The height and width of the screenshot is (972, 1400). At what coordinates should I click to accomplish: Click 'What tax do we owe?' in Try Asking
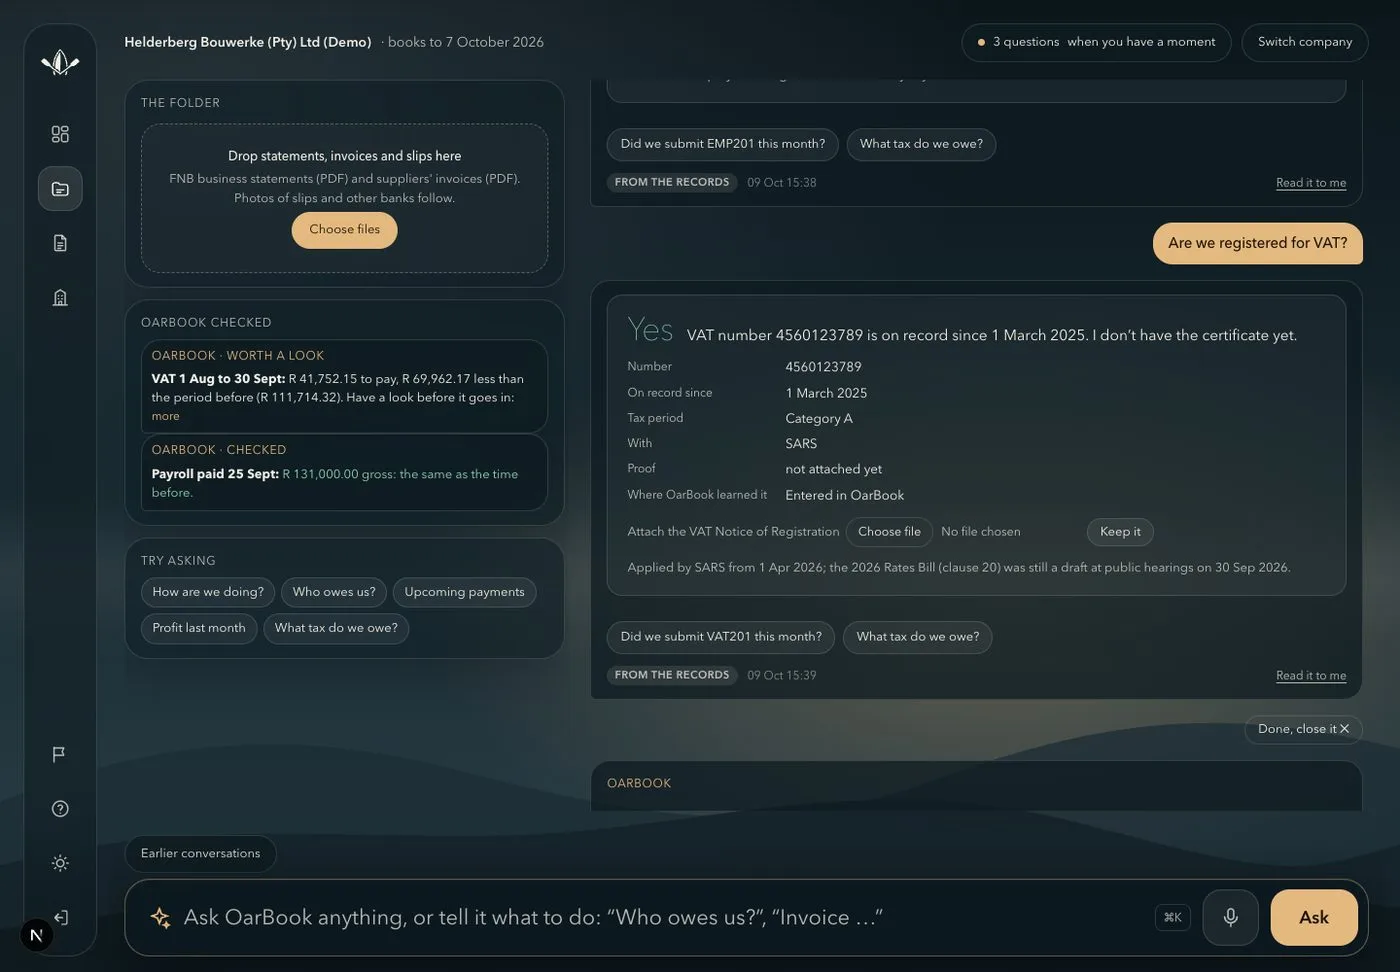click(x=336, y=628)
